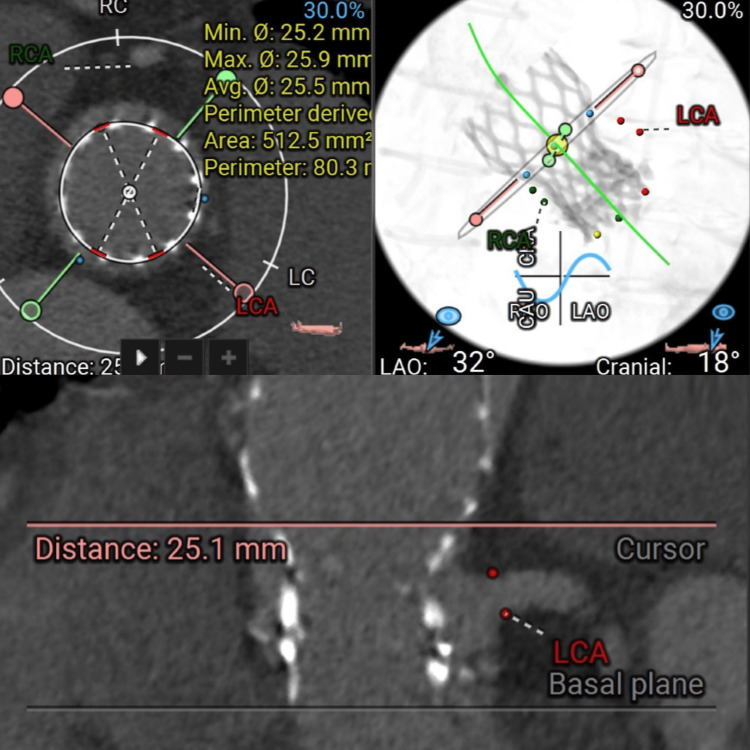Grab green handle at top of axial ring
The width and height of the screenshot is (750, 750).
click(226, 77)
